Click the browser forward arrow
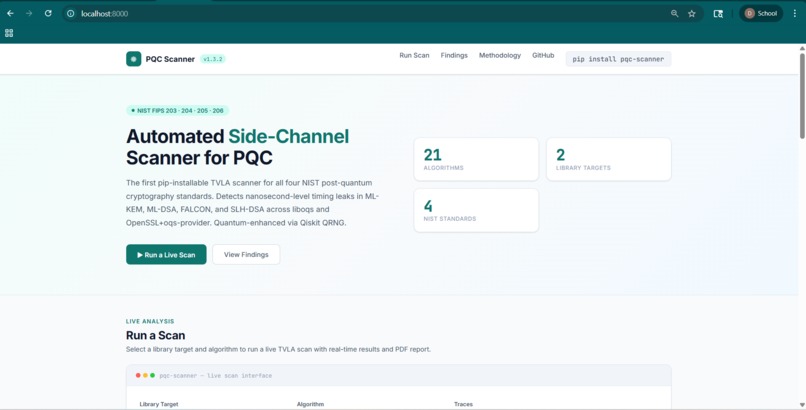806x410 pixels. [29, 13]
